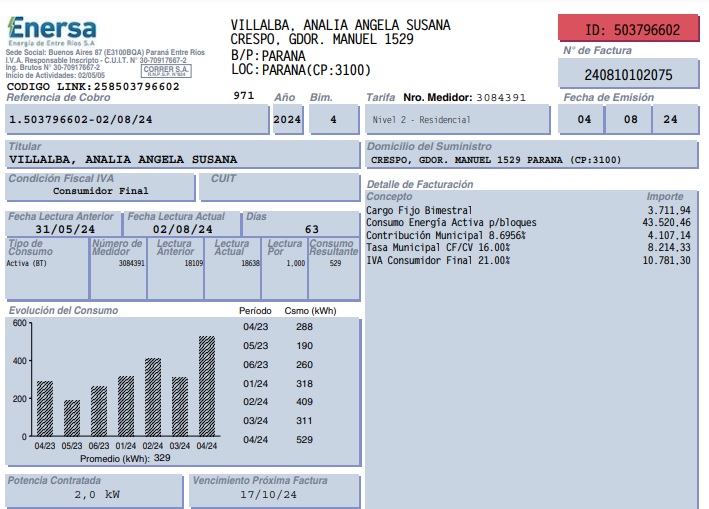709x509 pixels.
Task: Click the Potencia Contratada 2,0 kW field
Action: (x=96, y=494)
